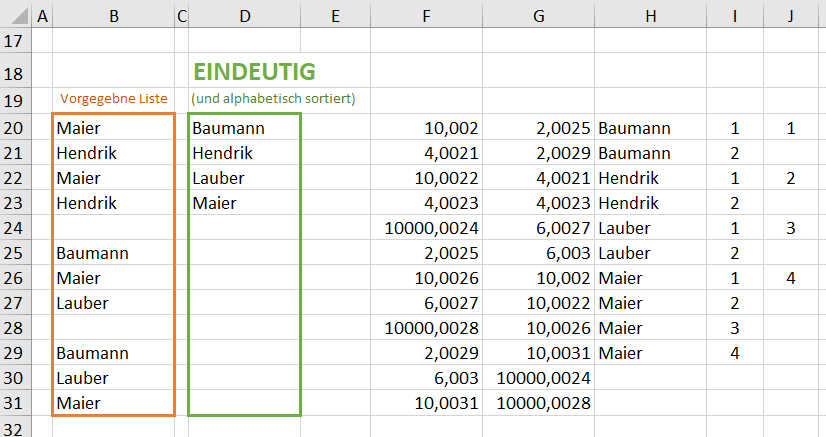Screen dimensions: 826x437
Task: Select Hendrik in green sorted list
Action: (245, 153)
